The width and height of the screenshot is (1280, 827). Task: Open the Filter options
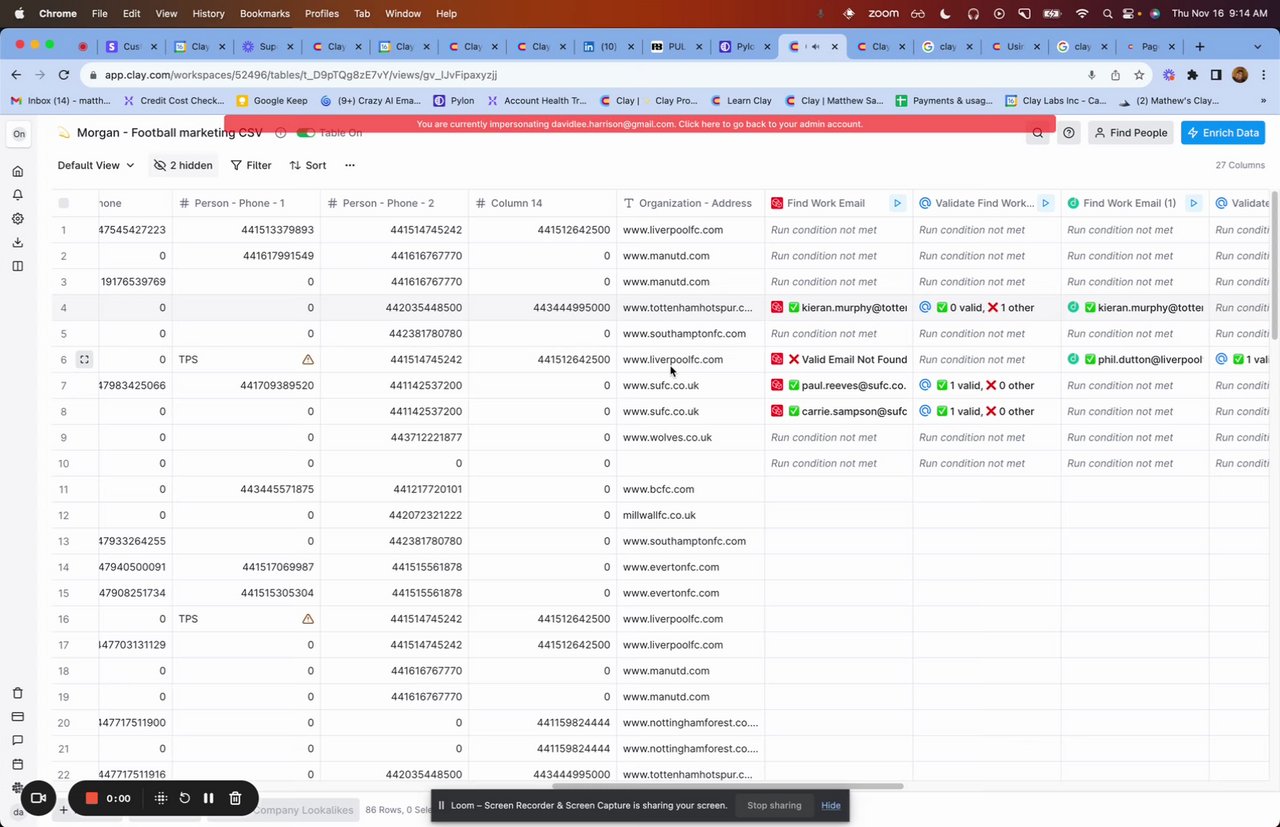(251, 165)
